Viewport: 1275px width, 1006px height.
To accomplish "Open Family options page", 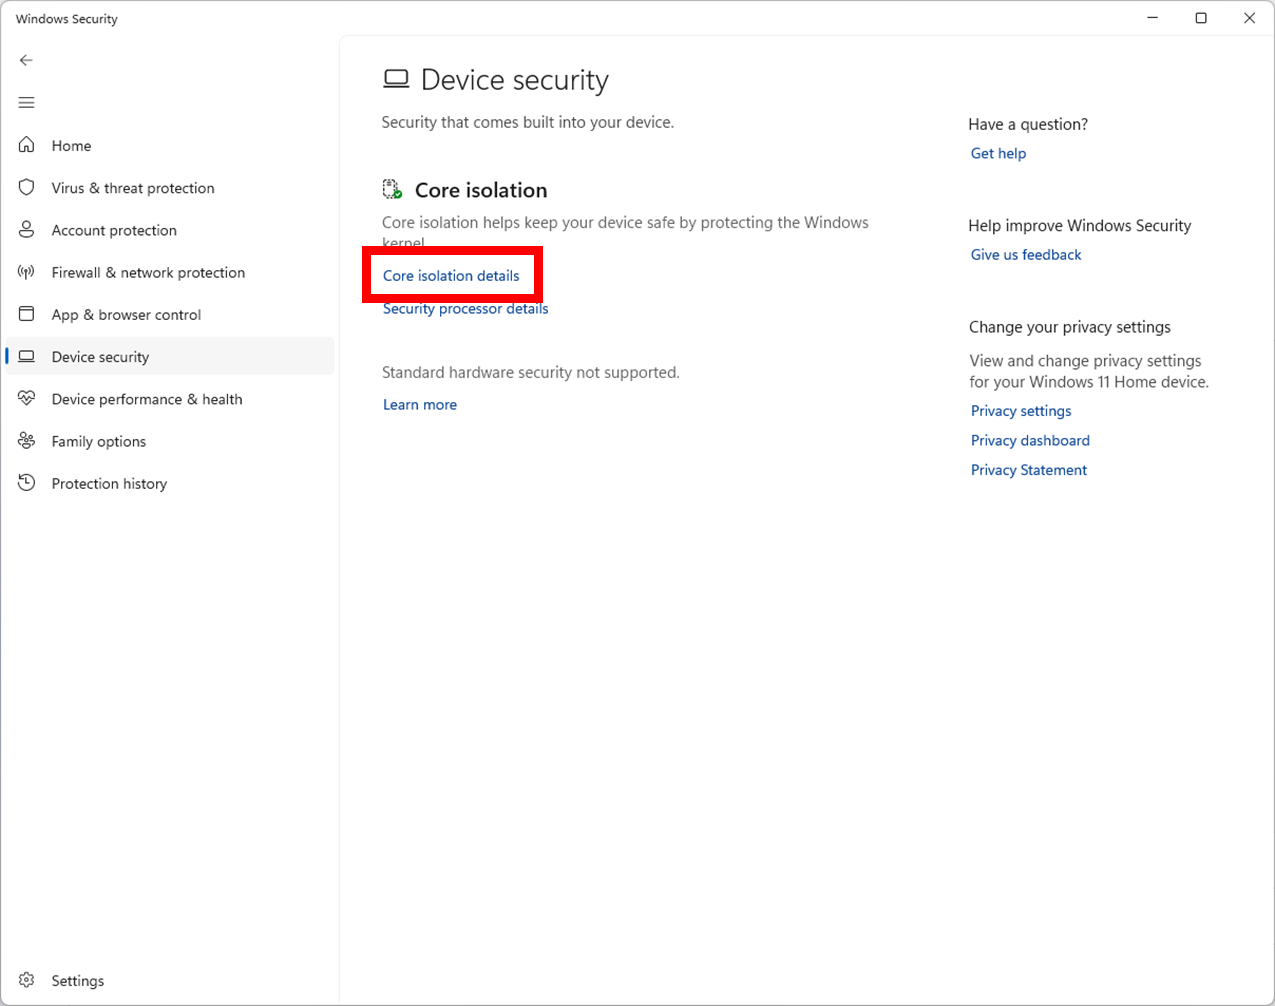I will pos(170,441).
